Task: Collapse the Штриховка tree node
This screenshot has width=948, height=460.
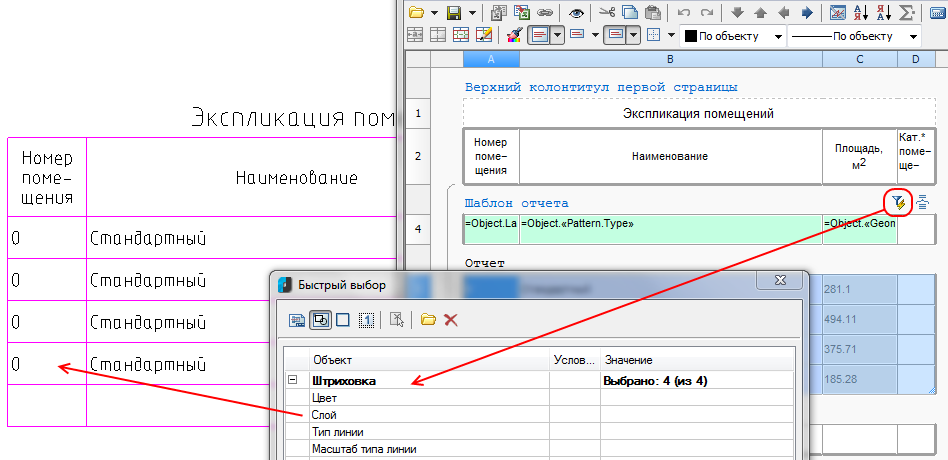Action: click(x=293, y=380)
